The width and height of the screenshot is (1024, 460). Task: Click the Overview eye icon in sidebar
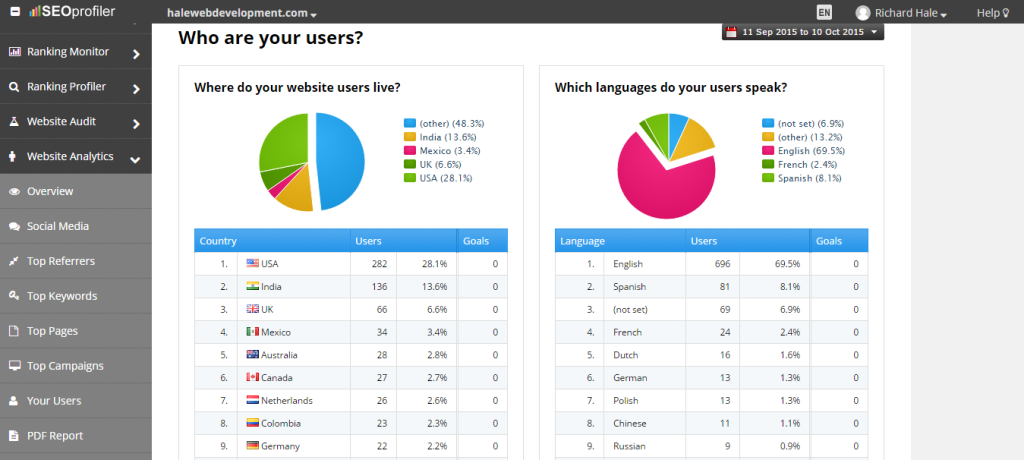[14, 191]
